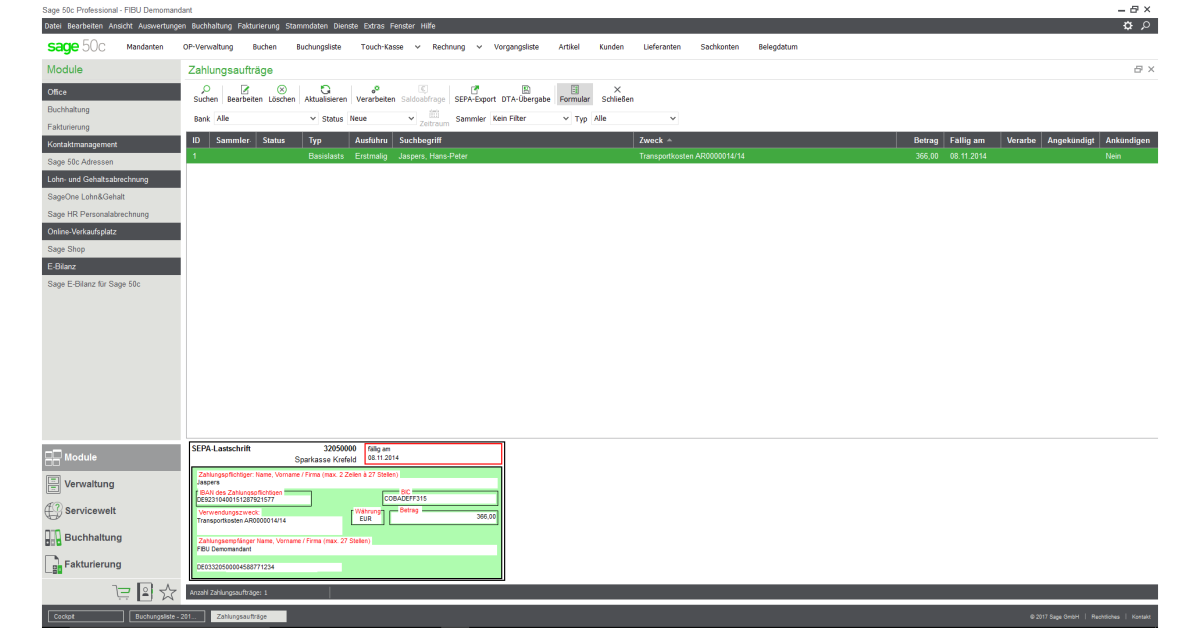Screen dimensions: 1200x628
Task: Select the payment row for Jaspers, Hans-Peter
Action: coord(672,156)
